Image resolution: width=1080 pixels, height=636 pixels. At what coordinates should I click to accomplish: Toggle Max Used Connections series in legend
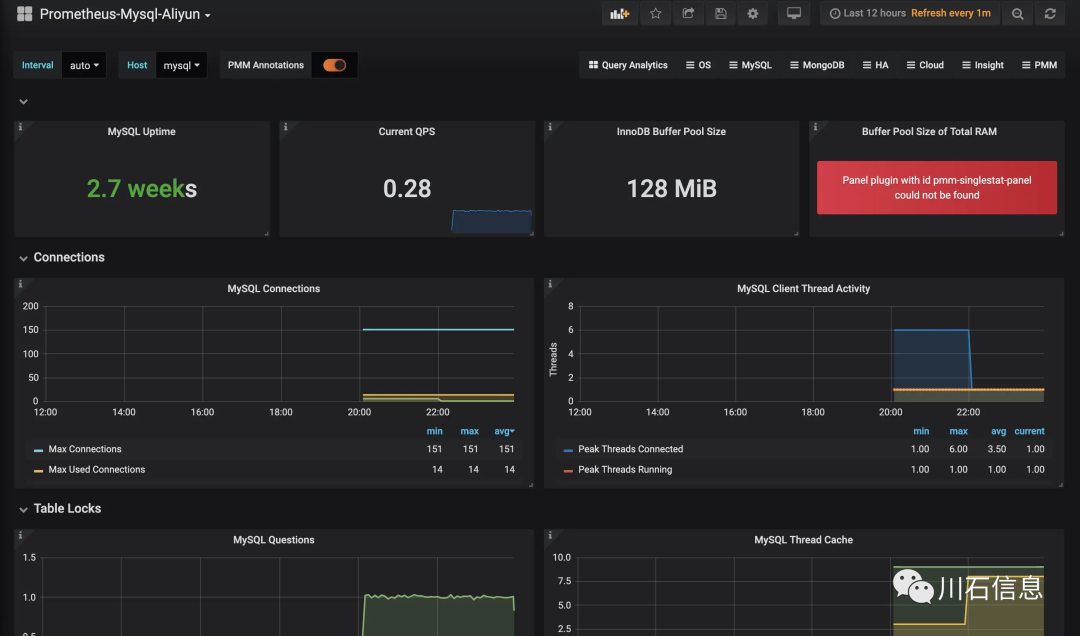96,470
